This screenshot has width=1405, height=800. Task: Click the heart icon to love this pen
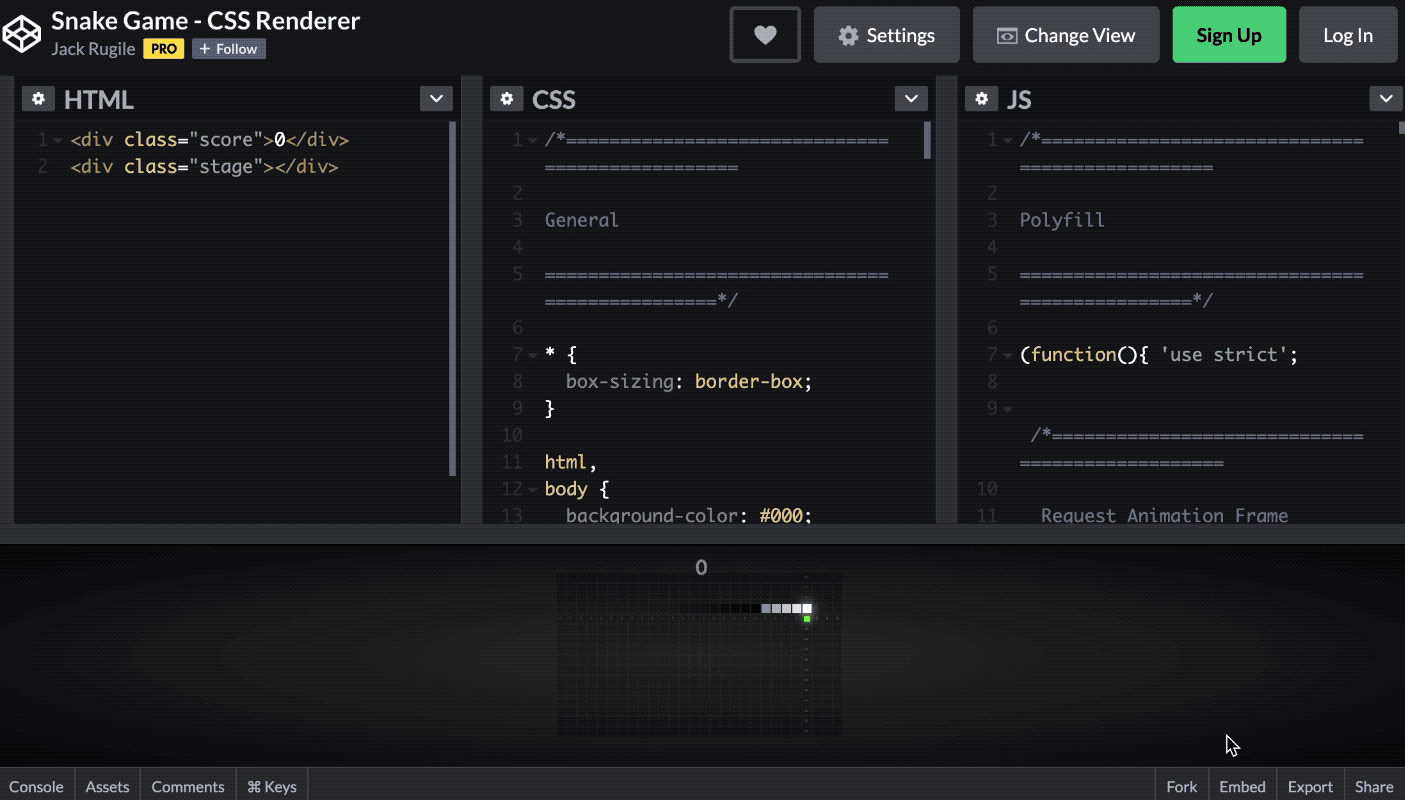pos(764,34)
